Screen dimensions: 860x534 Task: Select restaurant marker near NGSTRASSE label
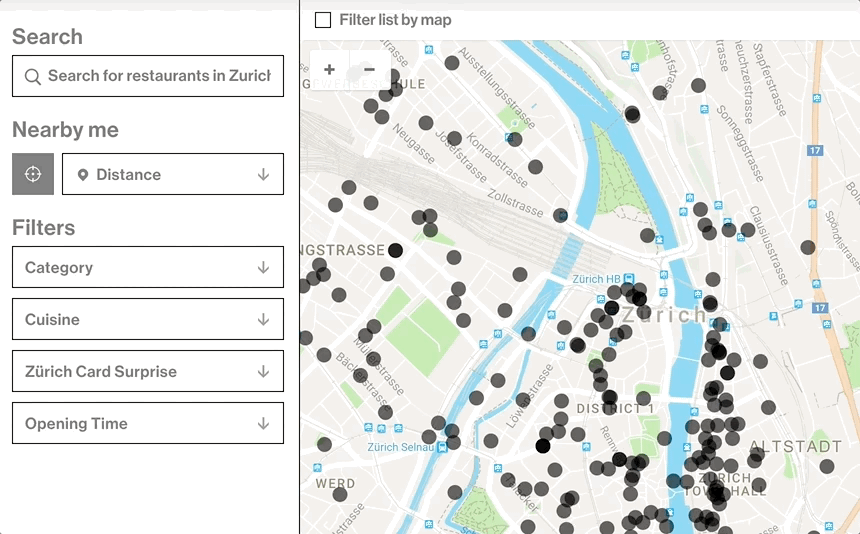pyautogui.click(x=395, y=250)
